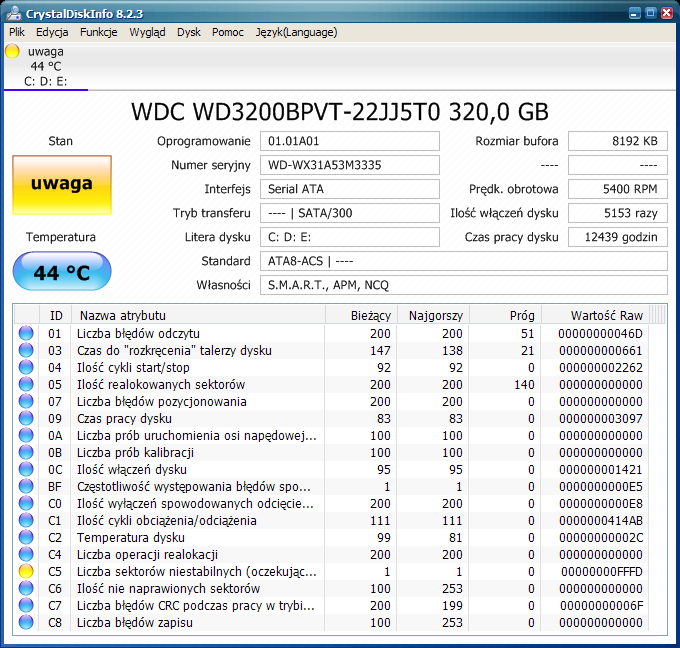Select the Liczba błędów zapisu attribute name
The height and width of the screenshot is (648, 680).
pos(134,623)
